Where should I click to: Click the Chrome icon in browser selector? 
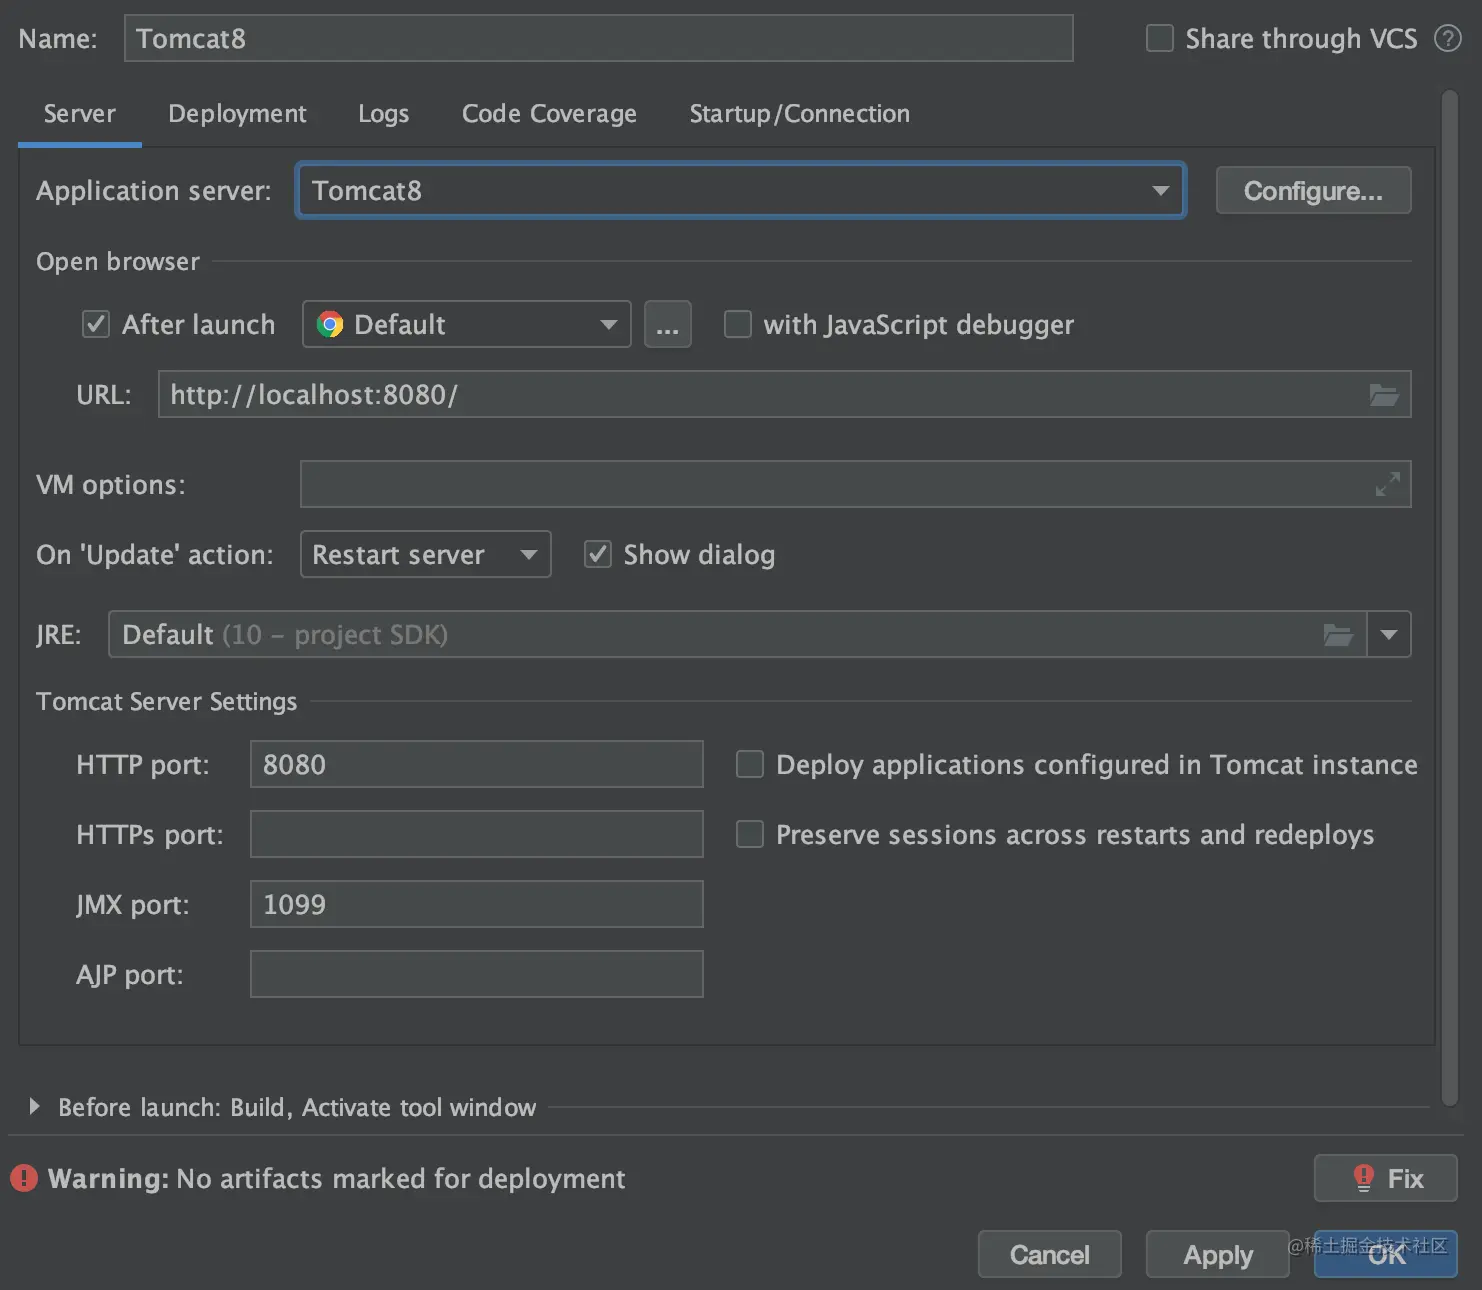pyautogui.click(x=330, y=325)
